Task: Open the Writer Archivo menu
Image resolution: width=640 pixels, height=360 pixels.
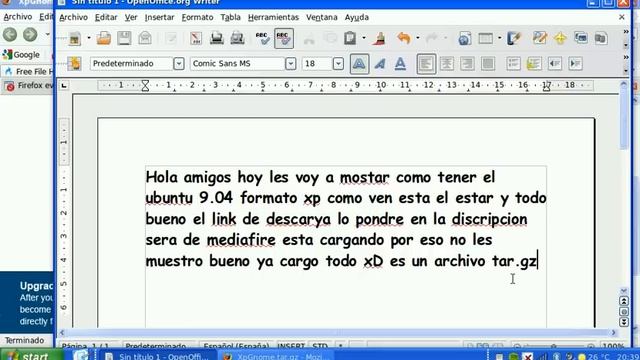Action: coord(73,18)
